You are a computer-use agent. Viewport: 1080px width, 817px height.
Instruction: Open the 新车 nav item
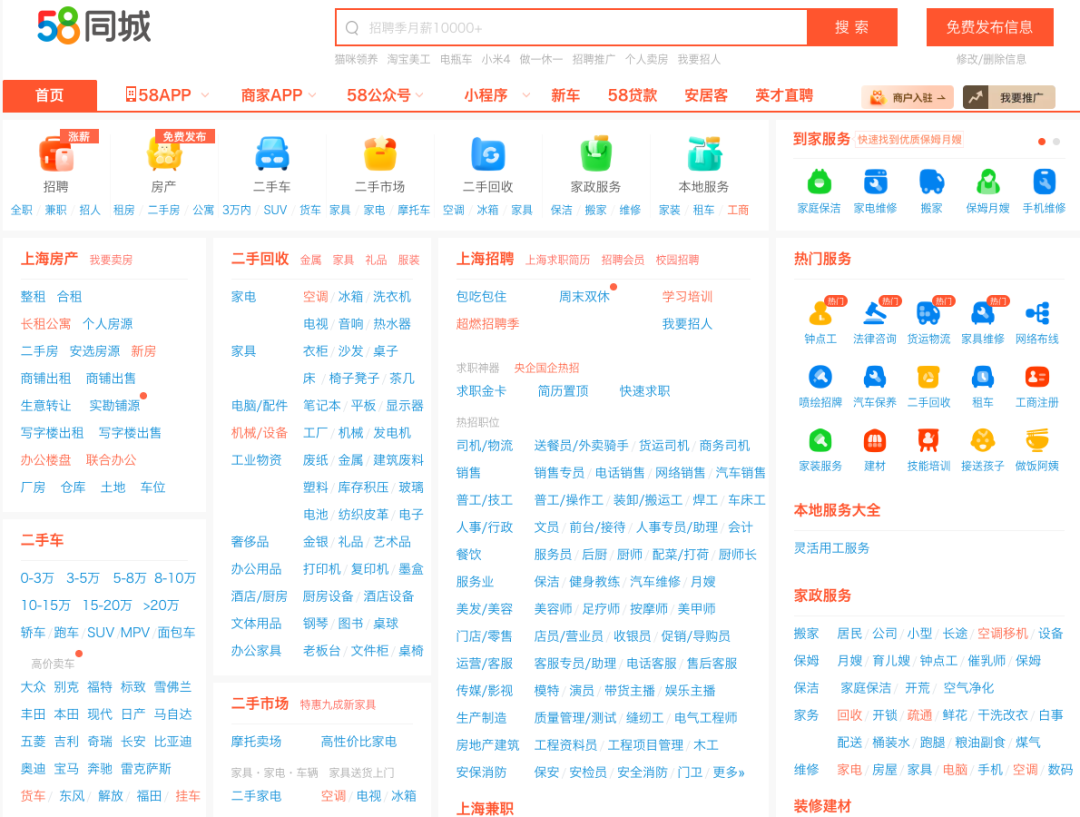565,95
